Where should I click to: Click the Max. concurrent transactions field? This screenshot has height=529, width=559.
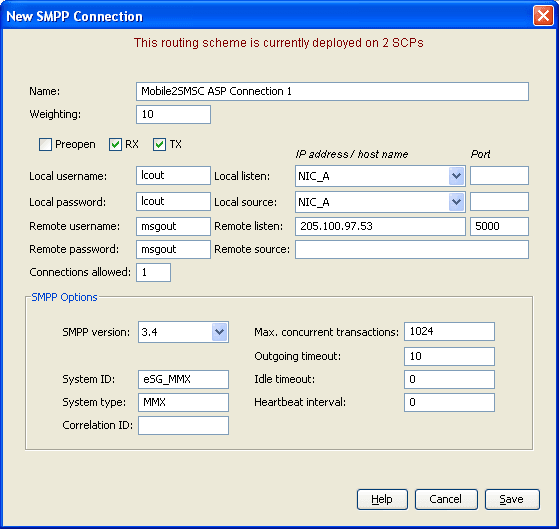click(x=449, y=332)
